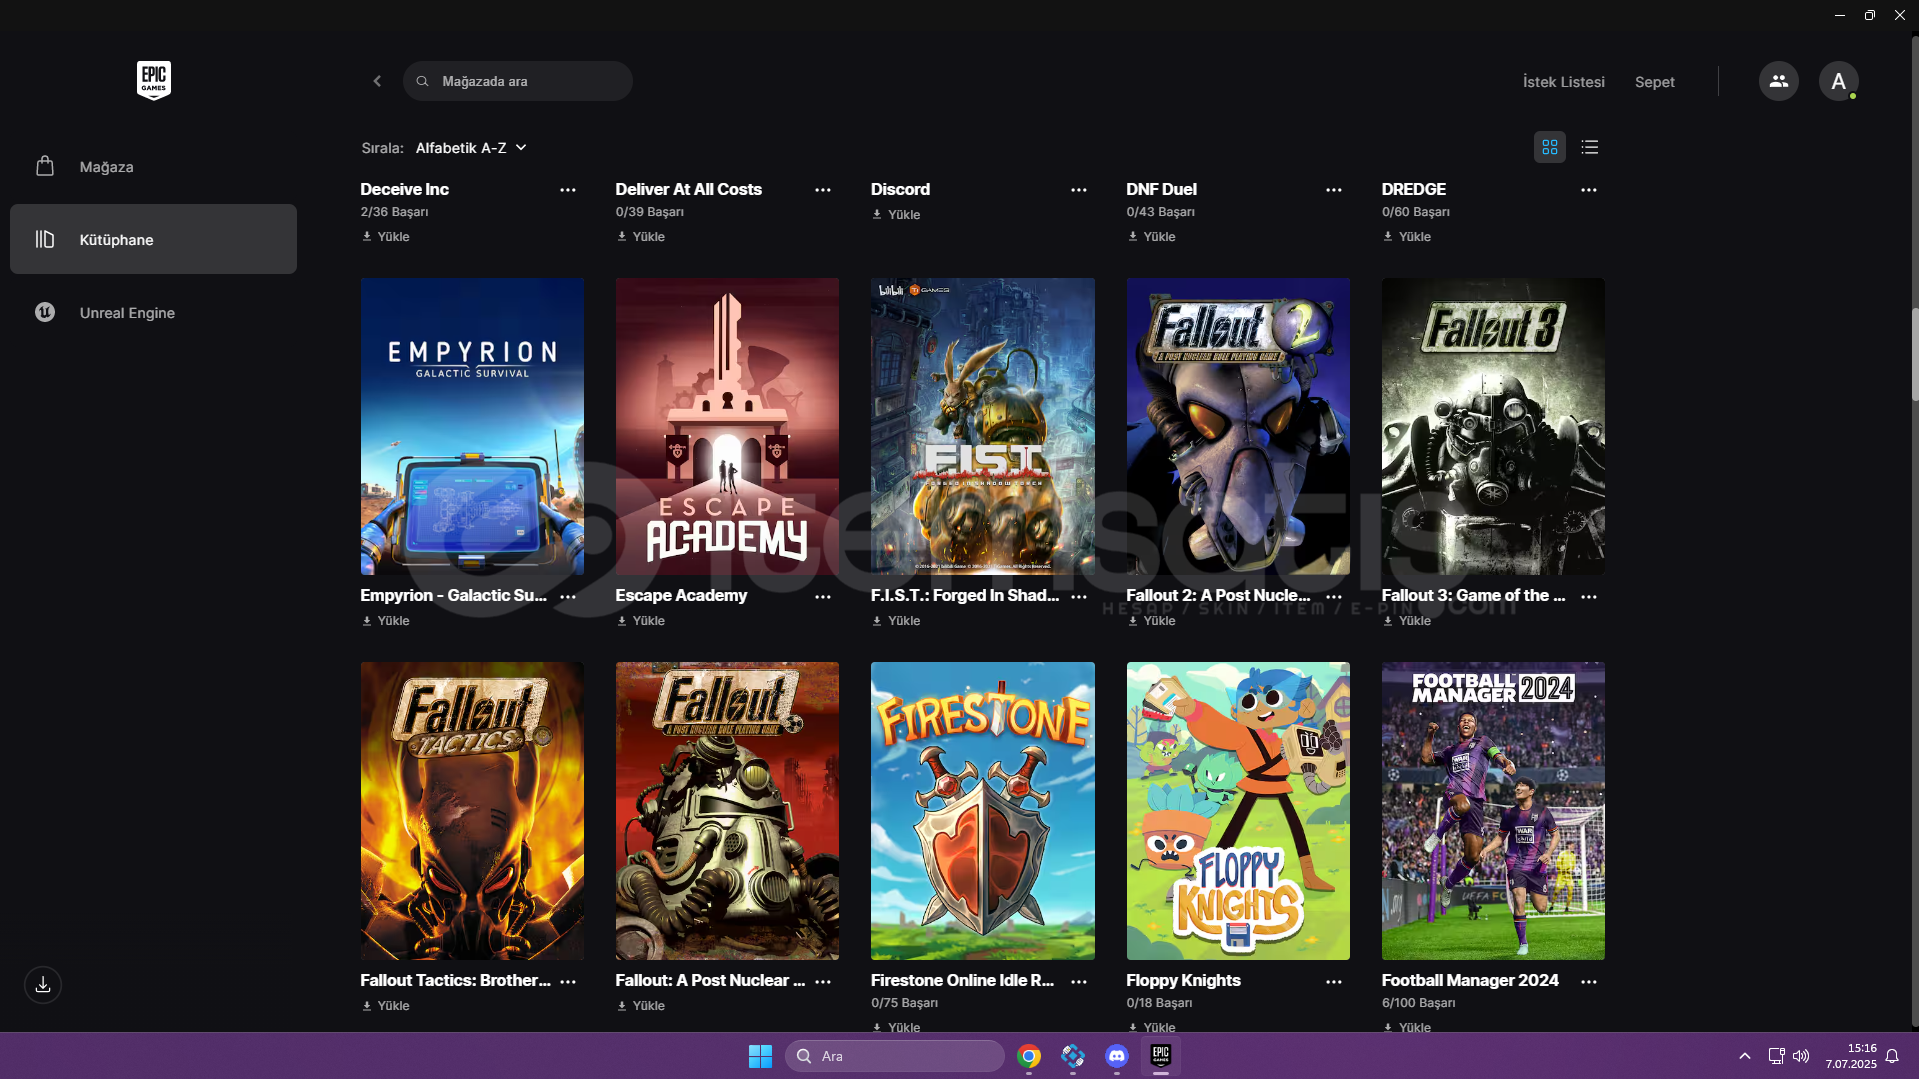
Task: Open options menu for DREDGE
Action: pos(1588,190)
